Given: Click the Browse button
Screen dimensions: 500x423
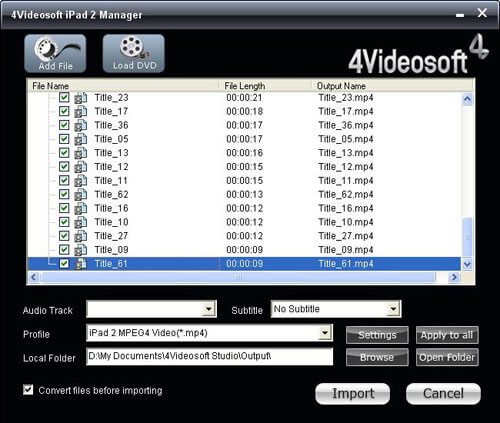Looking at the screenshot, I should point(377,357).
